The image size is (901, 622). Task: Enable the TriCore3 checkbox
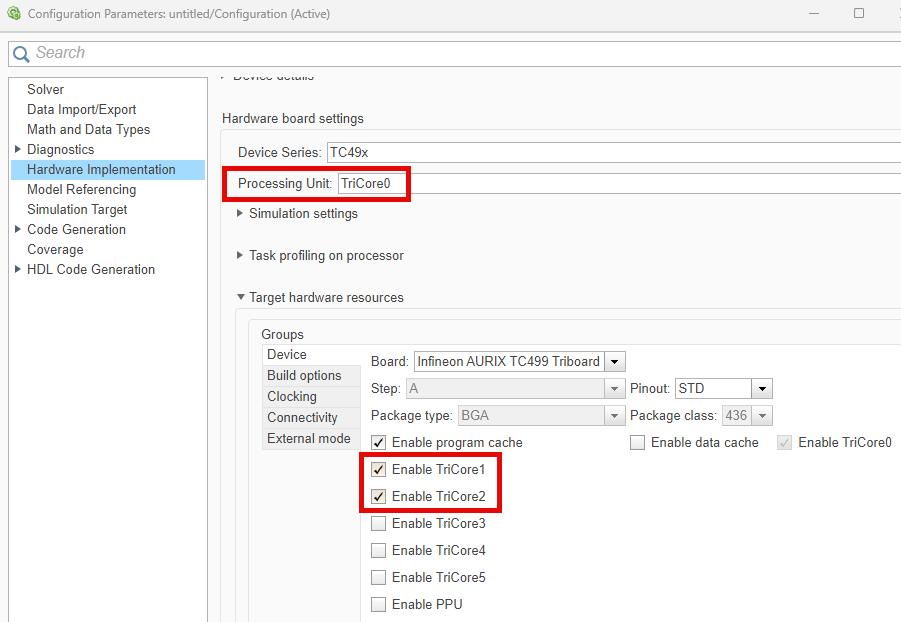click(x=379, y=523)
